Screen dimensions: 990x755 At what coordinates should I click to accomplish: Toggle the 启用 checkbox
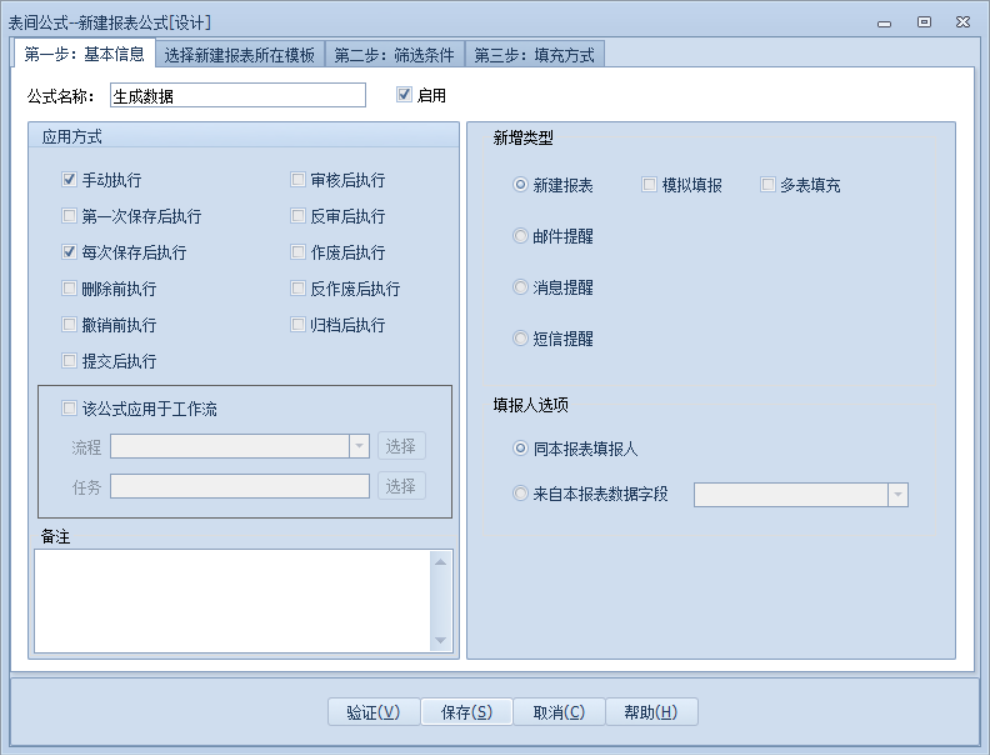404,95
